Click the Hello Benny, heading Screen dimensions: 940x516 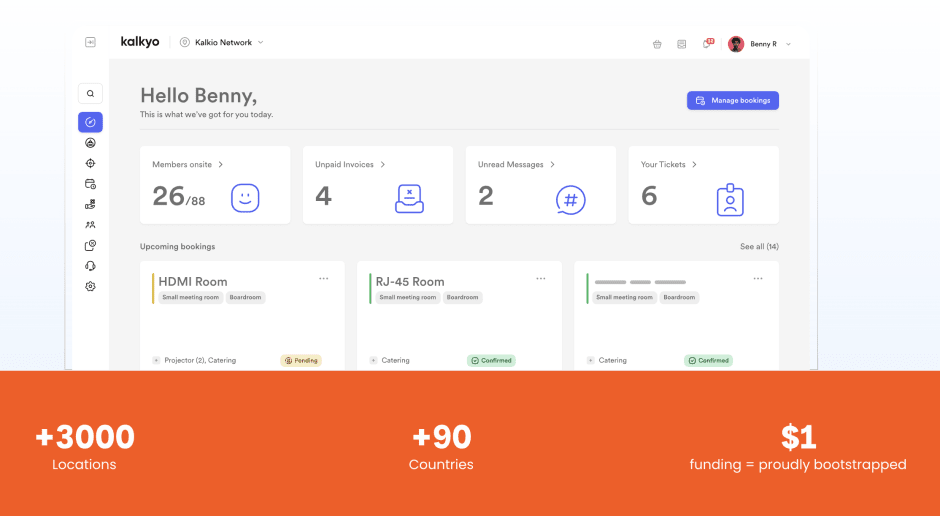198,96
